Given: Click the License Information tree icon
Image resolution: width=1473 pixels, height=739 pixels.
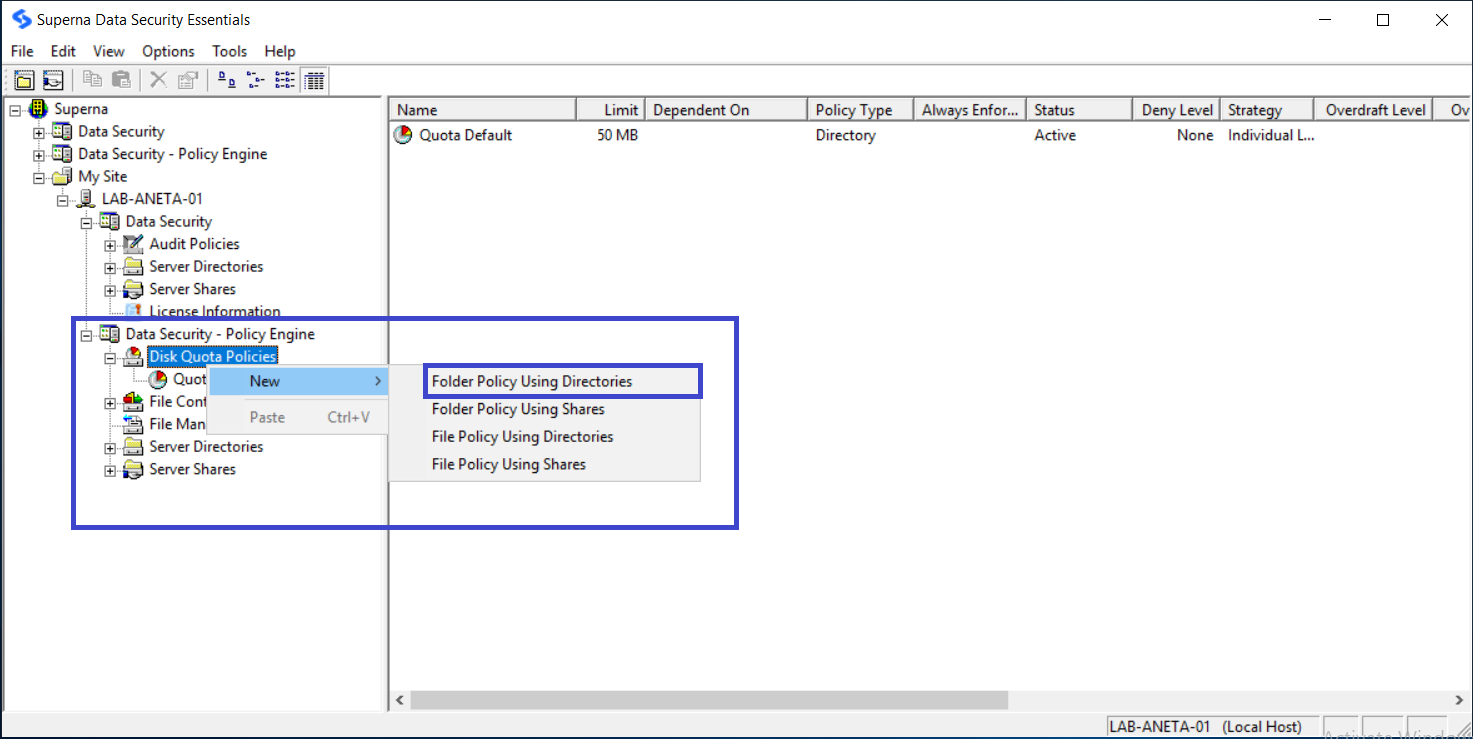Looking at the screenshot, I should pos(133,311).
